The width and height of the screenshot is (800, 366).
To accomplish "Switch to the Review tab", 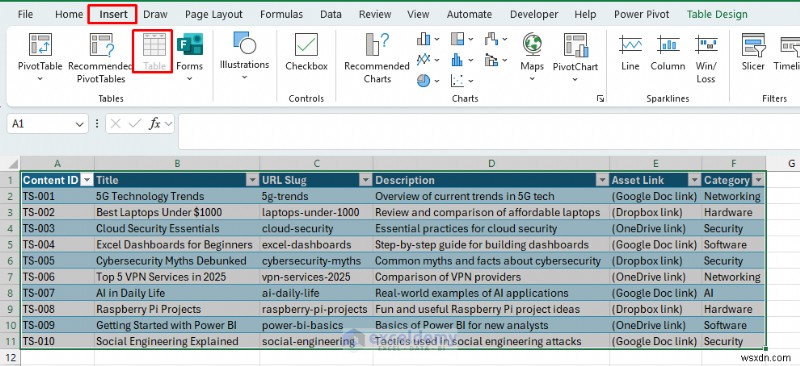I will click(375, 14).
